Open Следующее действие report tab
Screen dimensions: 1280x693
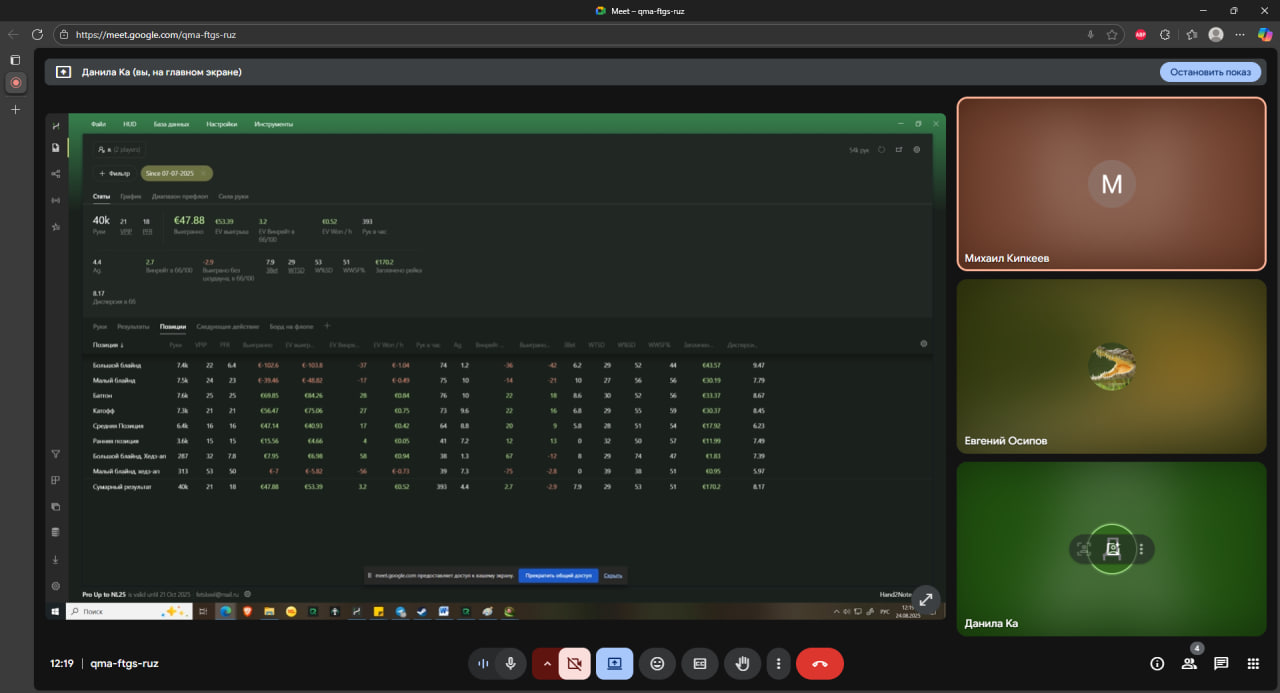click(x=228, y=326)
